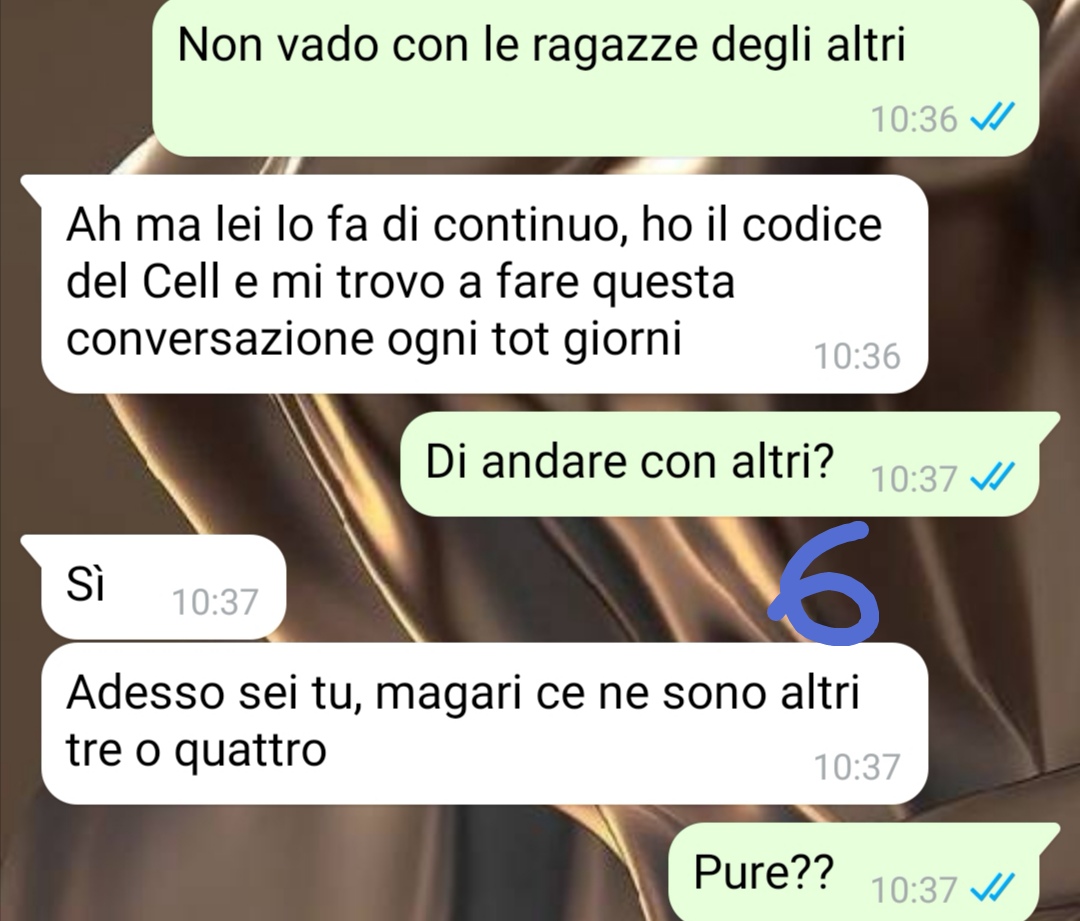Tap the words 'conversazione ogni tot giorni'
Image resolution: width=1080 pixels, height=921 pixels.
374,339
